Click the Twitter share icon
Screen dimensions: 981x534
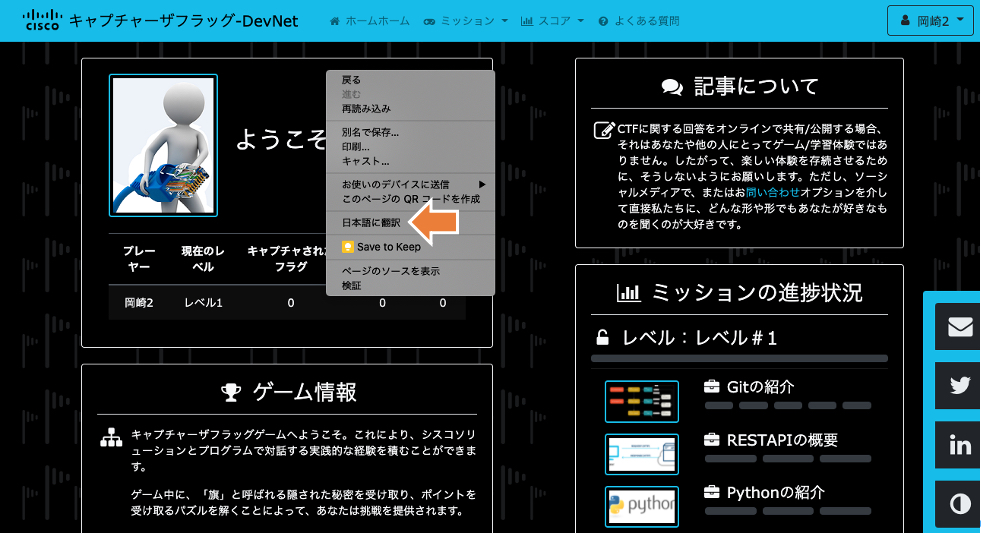959,385
